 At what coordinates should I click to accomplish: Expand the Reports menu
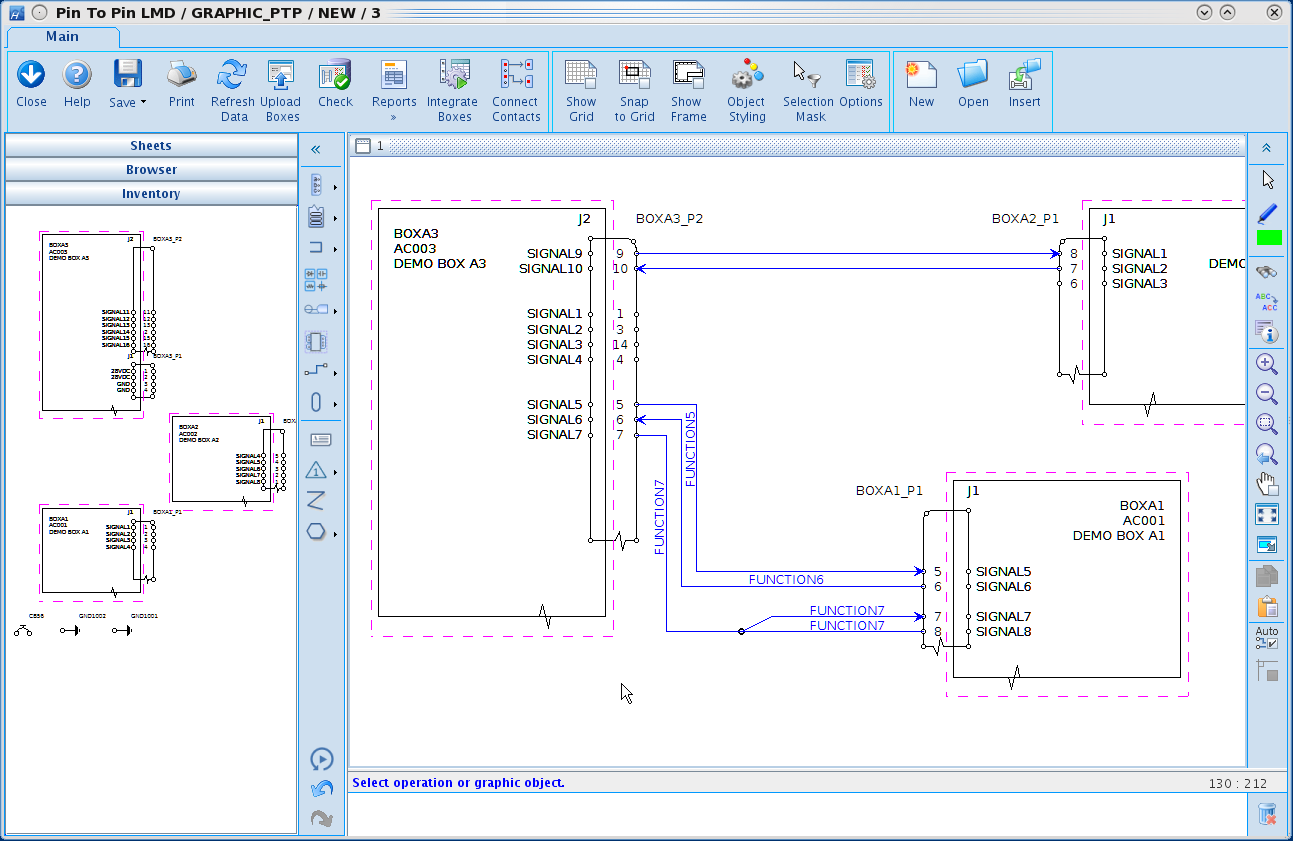click(394, 91)
